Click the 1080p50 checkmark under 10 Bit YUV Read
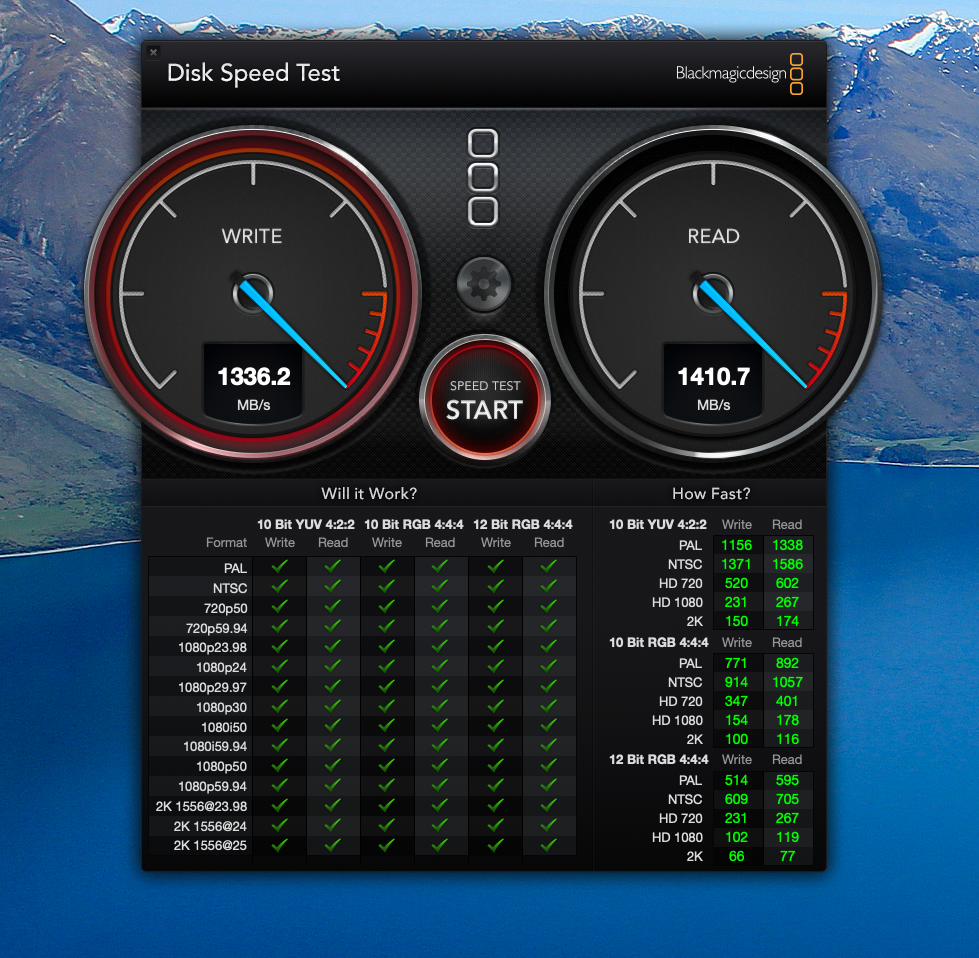979x958 pixels. point(333,766)
